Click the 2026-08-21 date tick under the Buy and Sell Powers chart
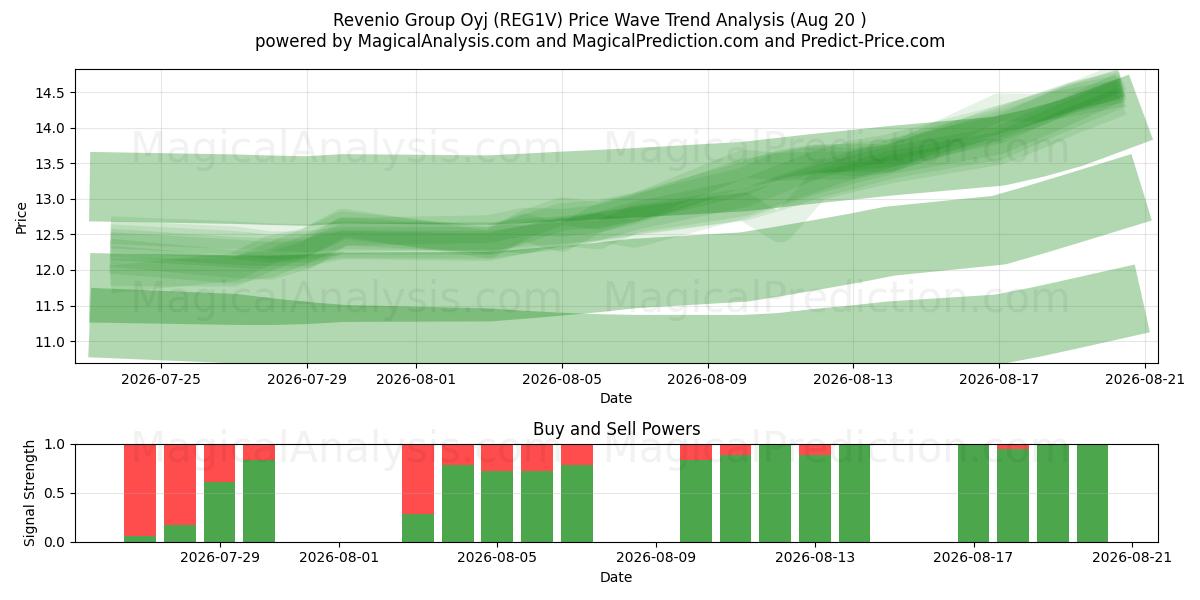Screen dimensions: 1200x600 point(1132,558)
